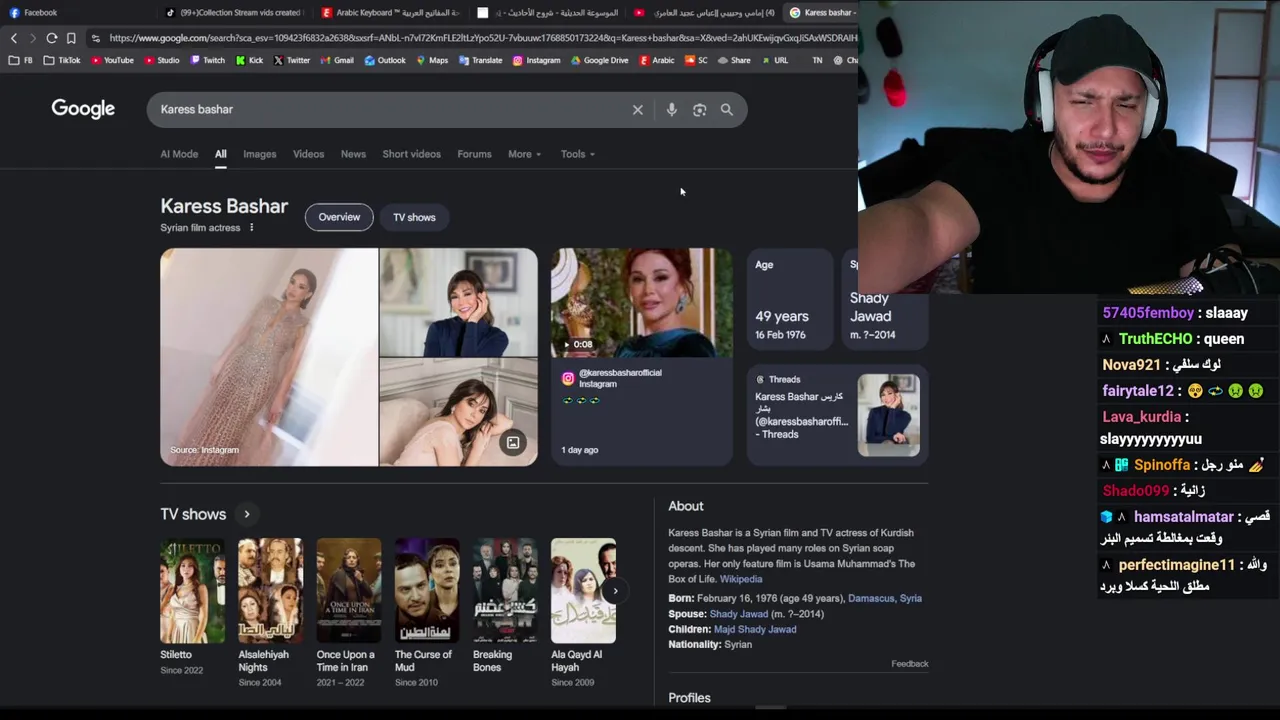Screen dimensions: 1280x720
Task: Play the 0:08 Instagram video thumbnail
Action: pos(641,302)
